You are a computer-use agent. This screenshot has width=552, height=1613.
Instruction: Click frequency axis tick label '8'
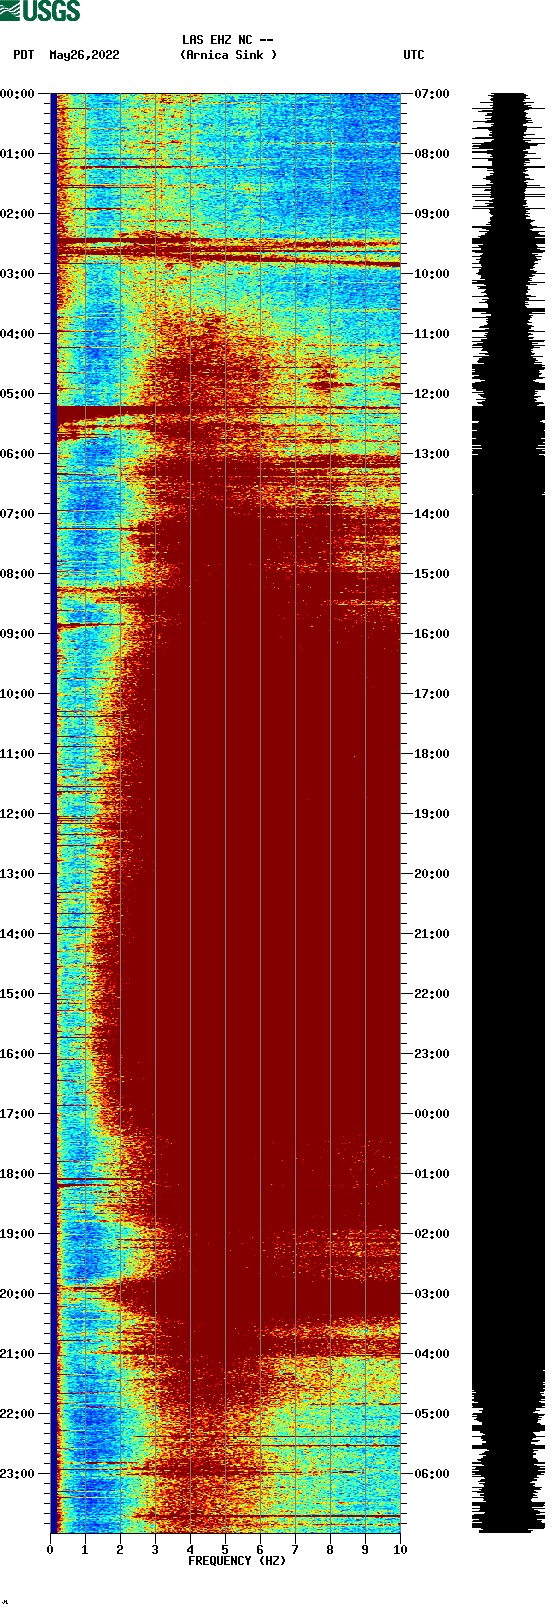330,1550
